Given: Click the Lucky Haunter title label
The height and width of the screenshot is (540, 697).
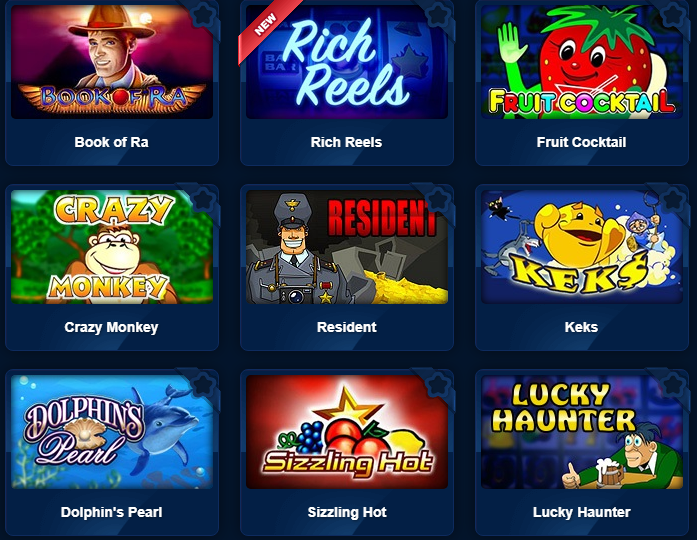Looking at the screenshot, I should (x=581, y=512).
